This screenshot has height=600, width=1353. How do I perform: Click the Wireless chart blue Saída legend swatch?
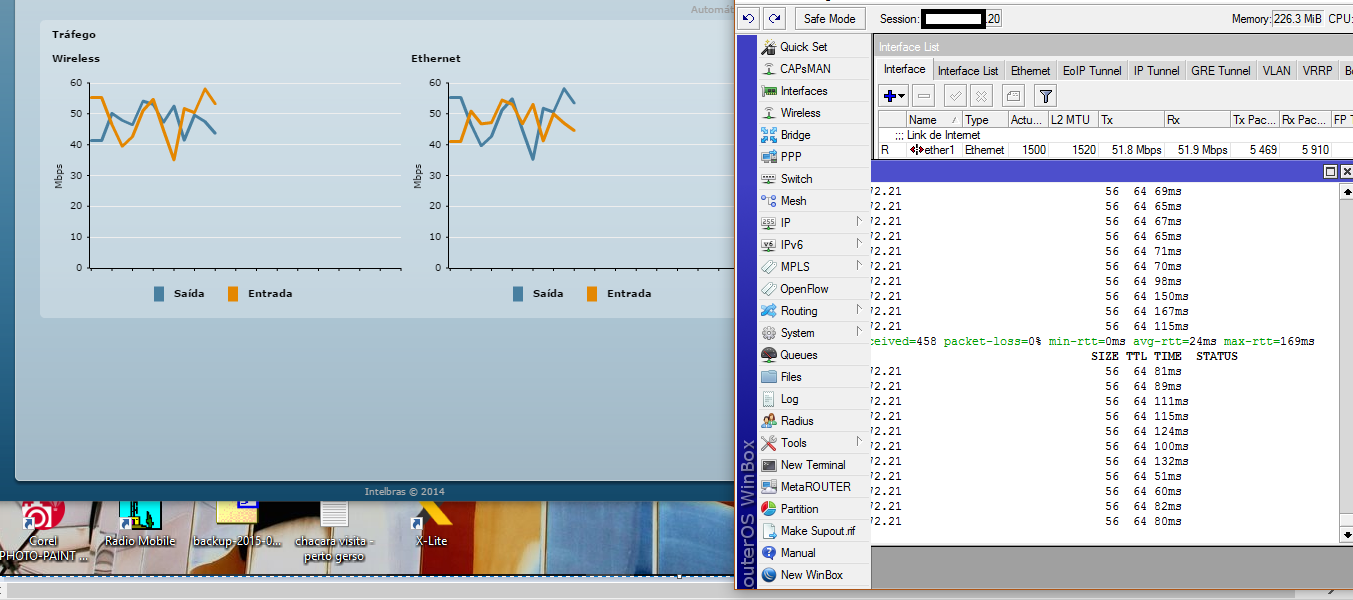[x=159, y=294]
